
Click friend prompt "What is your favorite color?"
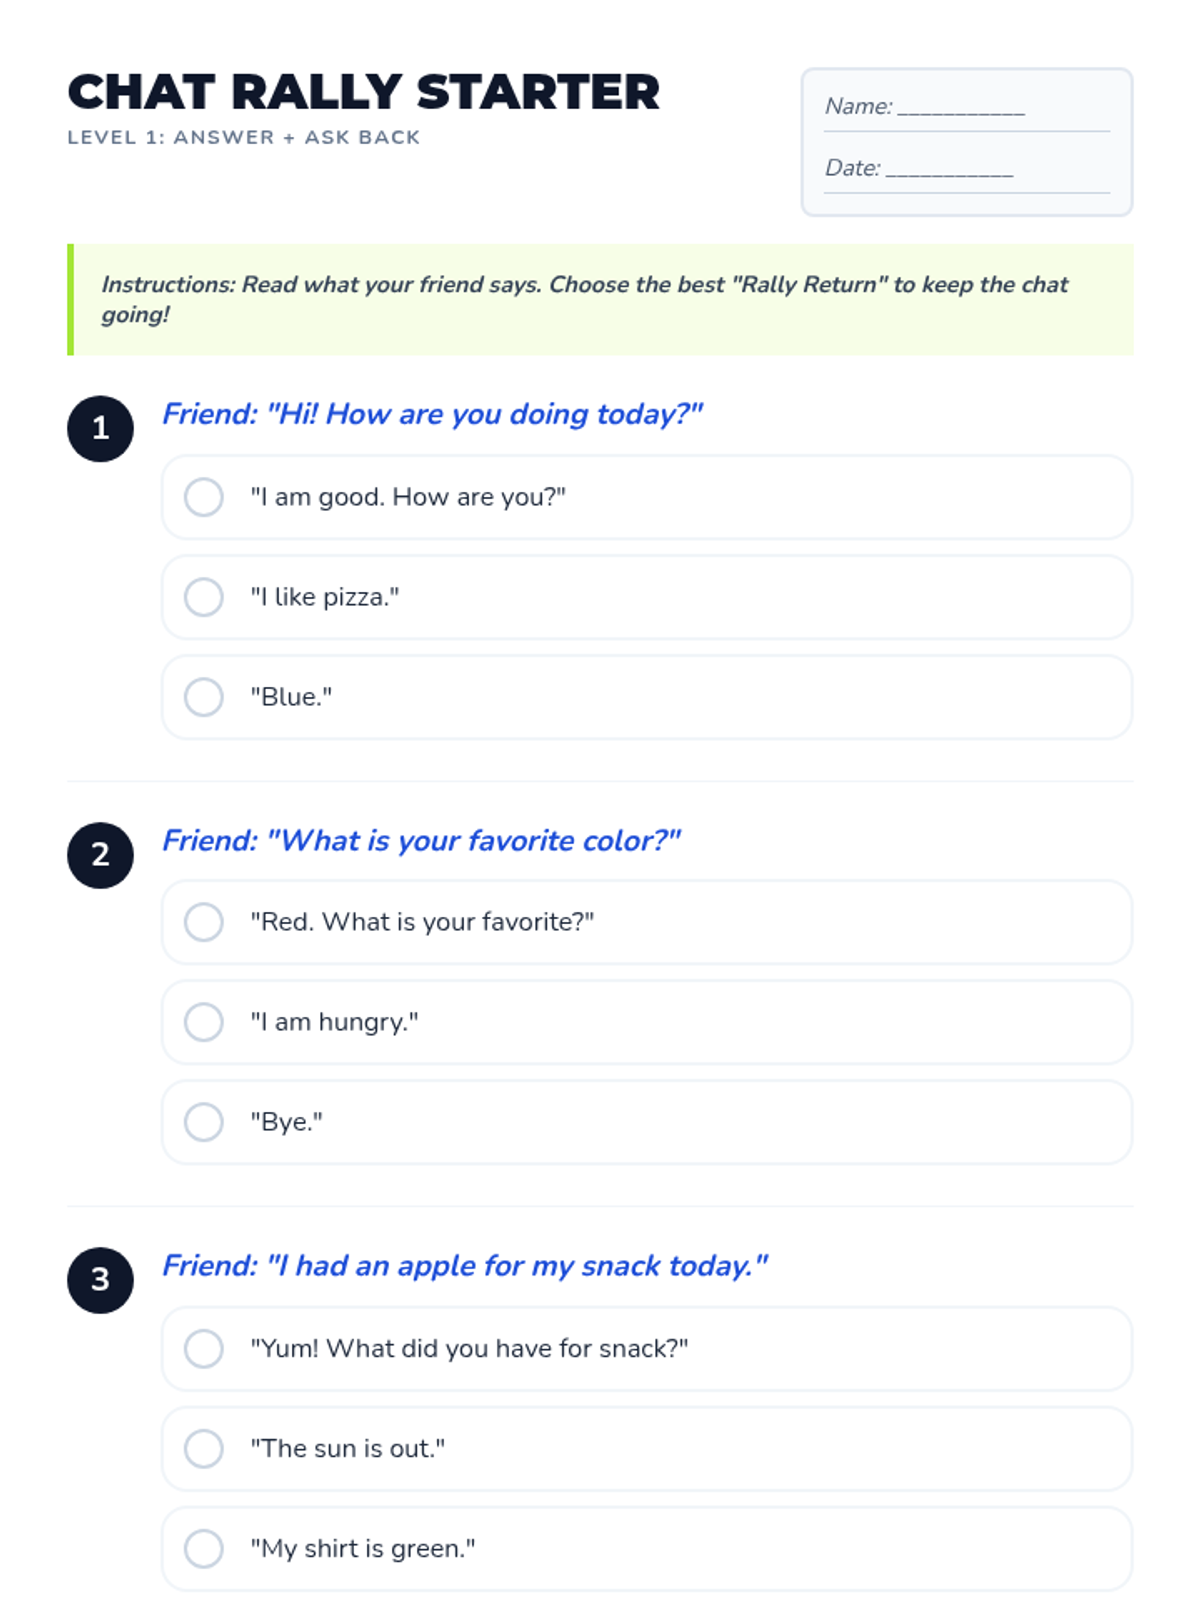(x=421, y=840)
